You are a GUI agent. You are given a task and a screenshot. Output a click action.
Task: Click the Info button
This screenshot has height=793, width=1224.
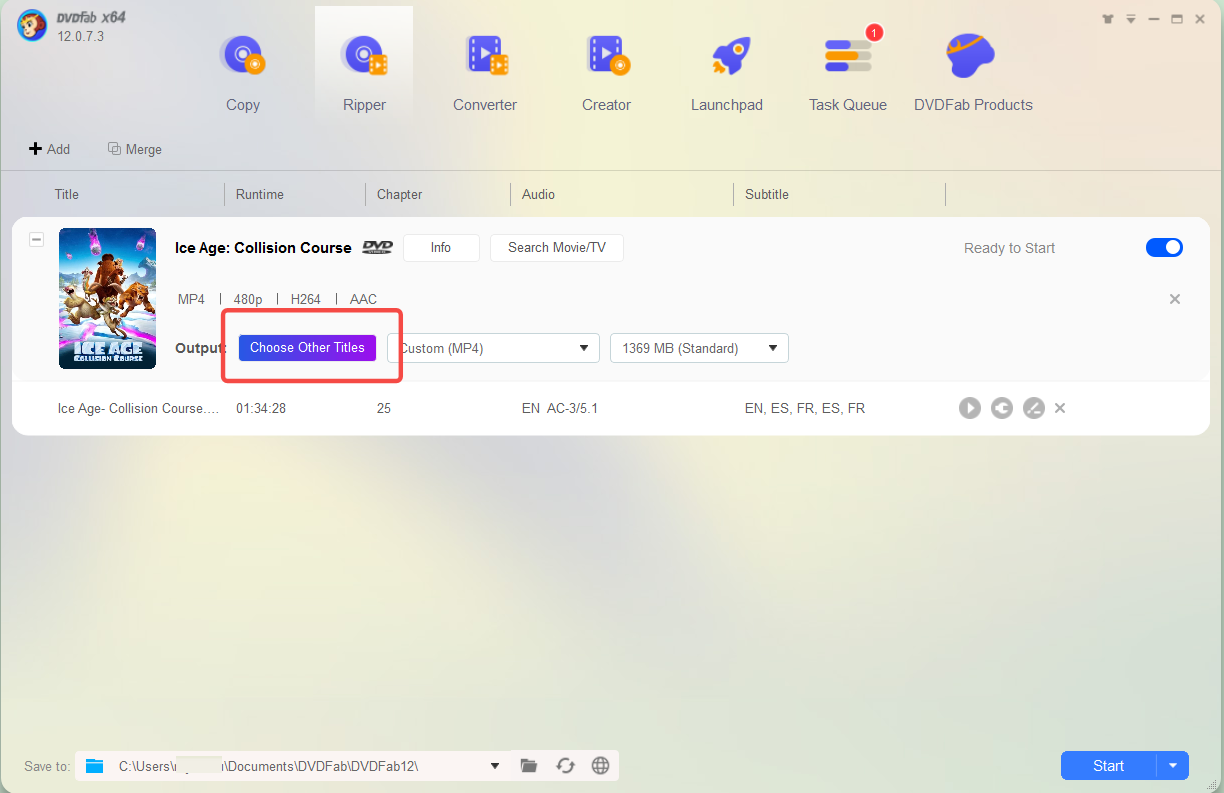(x=441, y=248)
